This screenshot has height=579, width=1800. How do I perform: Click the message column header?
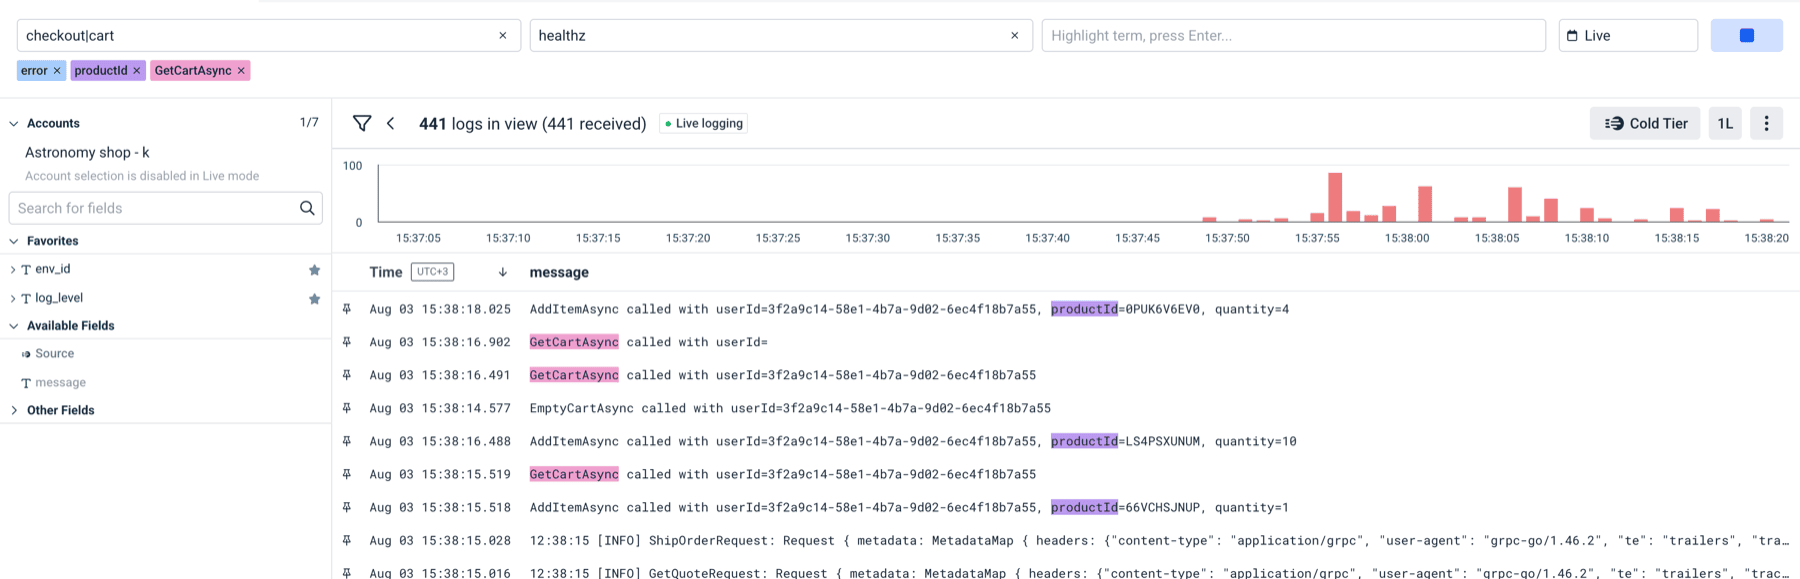pyautogui.click(x=559, y=272)
